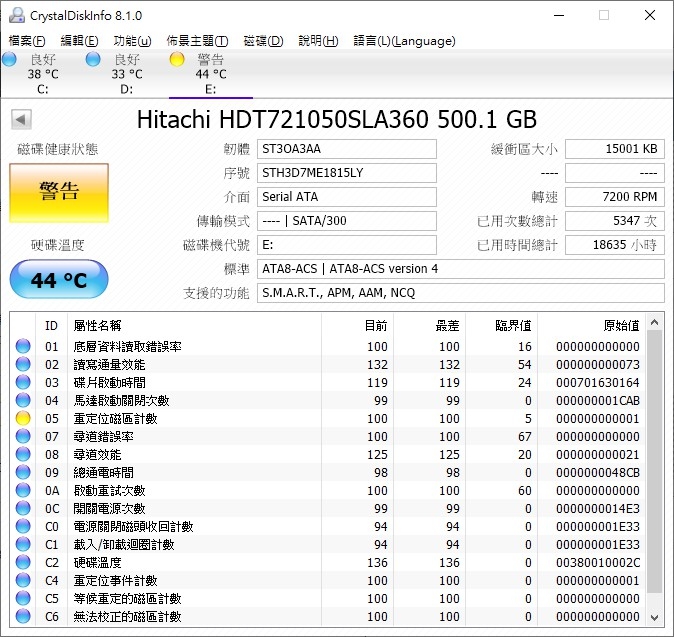Open the 功能(u) menu
Viewport: 674px width, 637px height.
click(132, 41)
